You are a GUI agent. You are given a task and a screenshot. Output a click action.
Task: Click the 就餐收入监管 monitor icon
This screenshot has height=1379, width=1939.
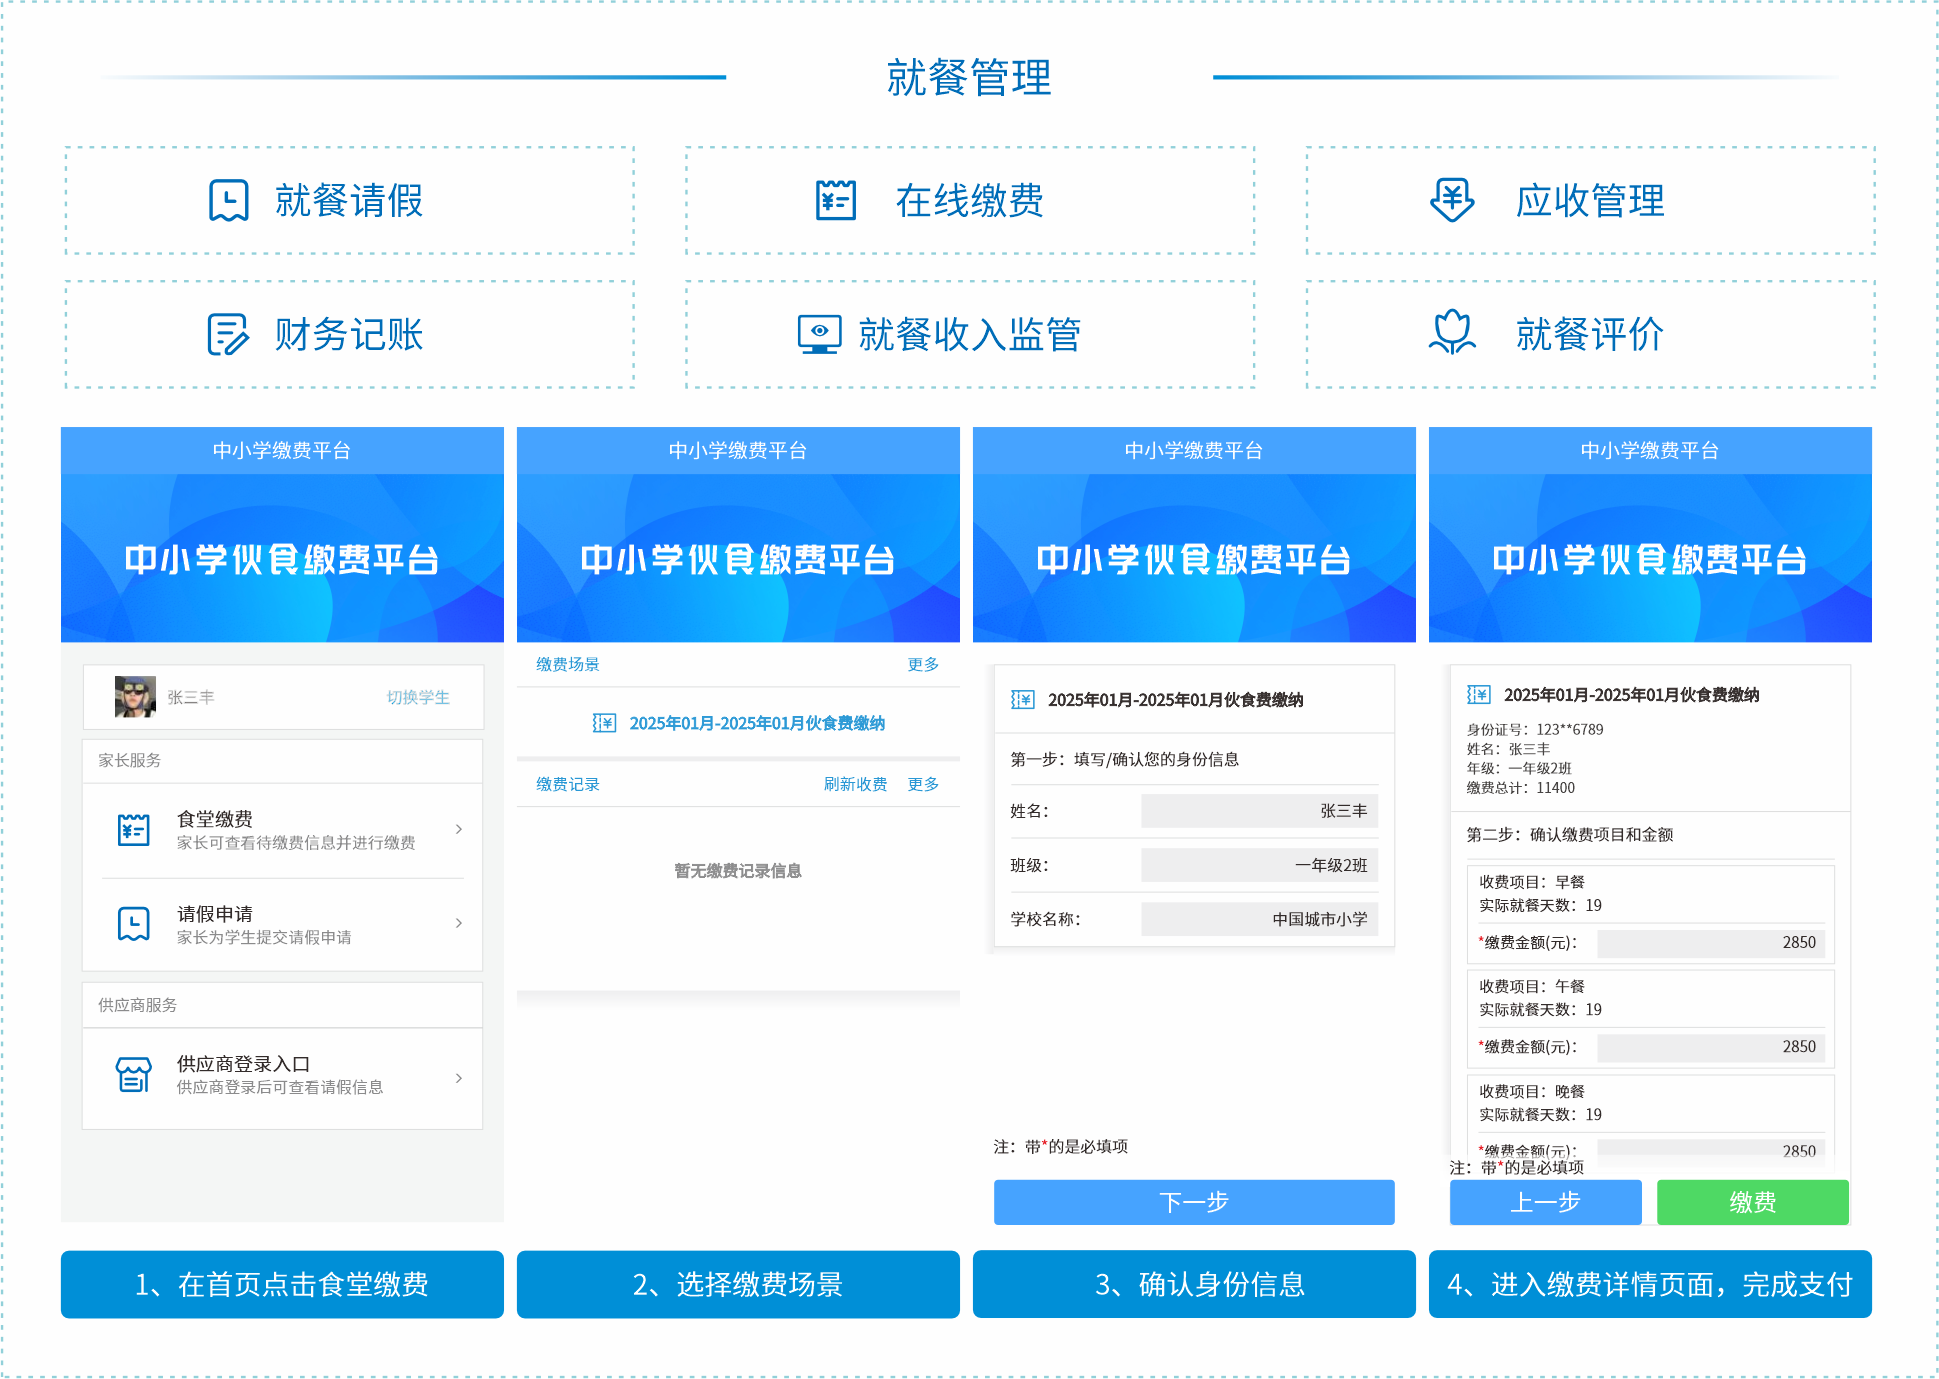click(x=819, y=334)
